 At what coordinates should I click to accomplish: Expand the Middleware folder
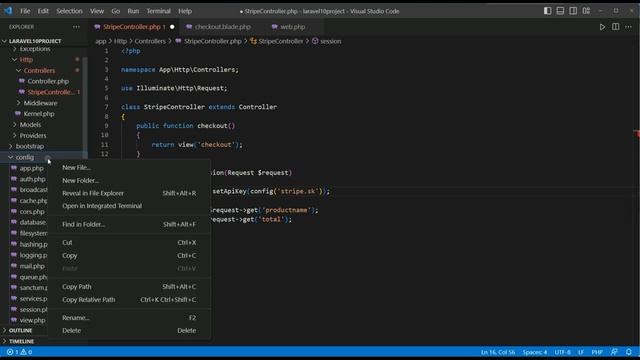coord(40,103)
